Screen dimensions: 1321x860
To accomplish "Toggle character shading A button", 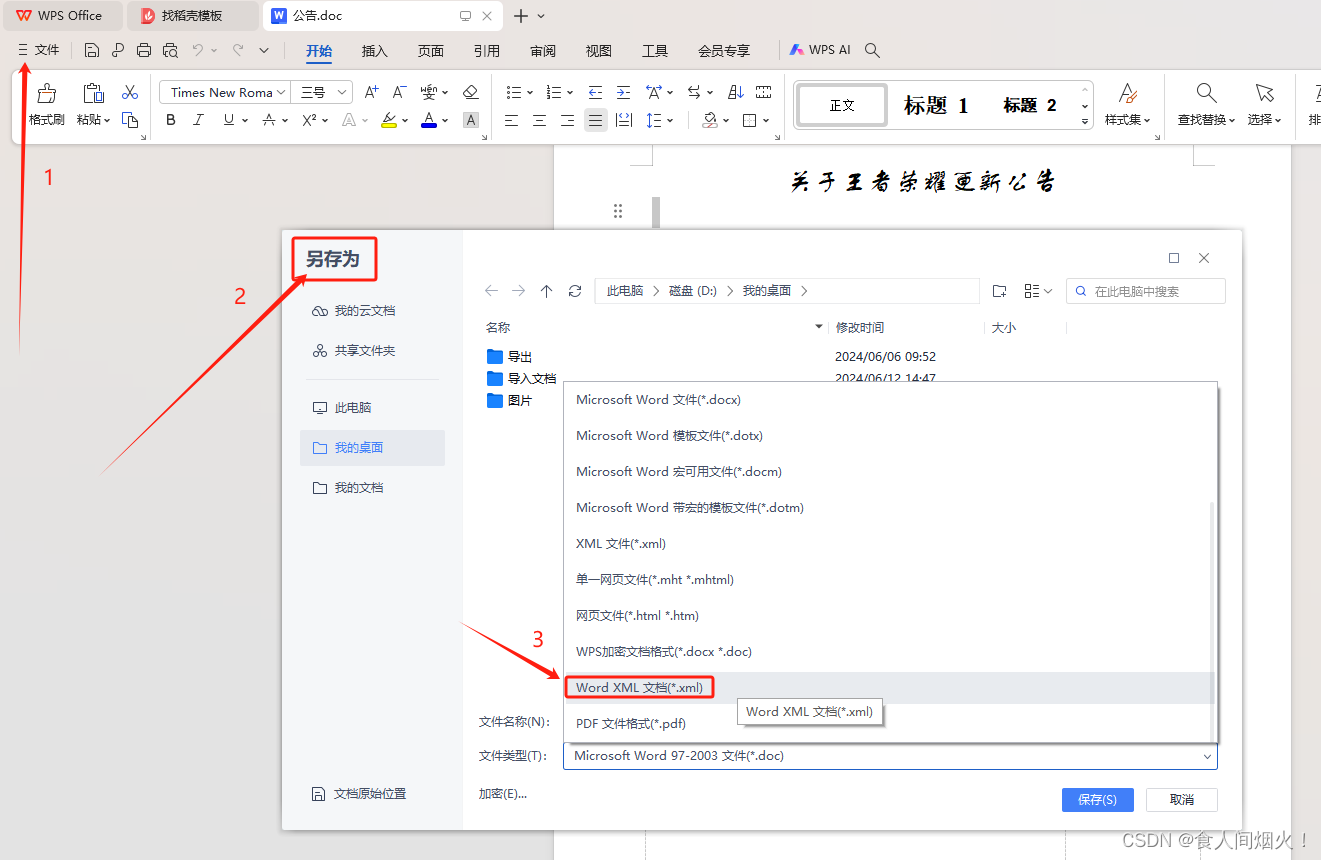I will [471, 120].
